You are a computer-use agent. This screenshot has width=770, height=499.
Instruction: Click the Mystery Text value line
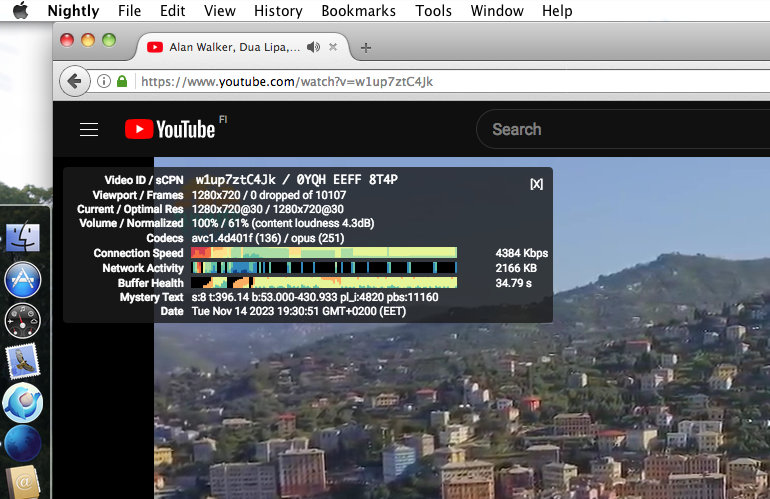315,297
